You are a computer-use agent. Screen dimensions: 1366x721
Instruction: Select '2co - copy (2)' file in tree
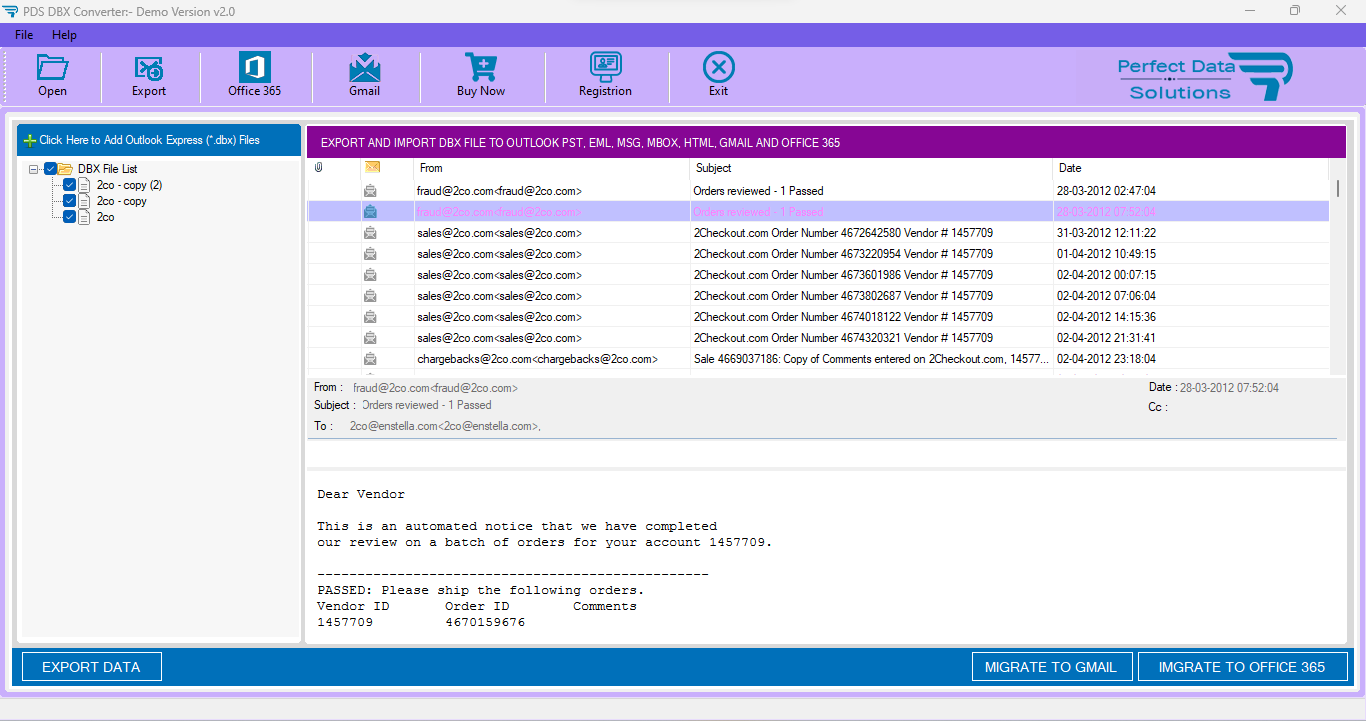pos(129,185)
